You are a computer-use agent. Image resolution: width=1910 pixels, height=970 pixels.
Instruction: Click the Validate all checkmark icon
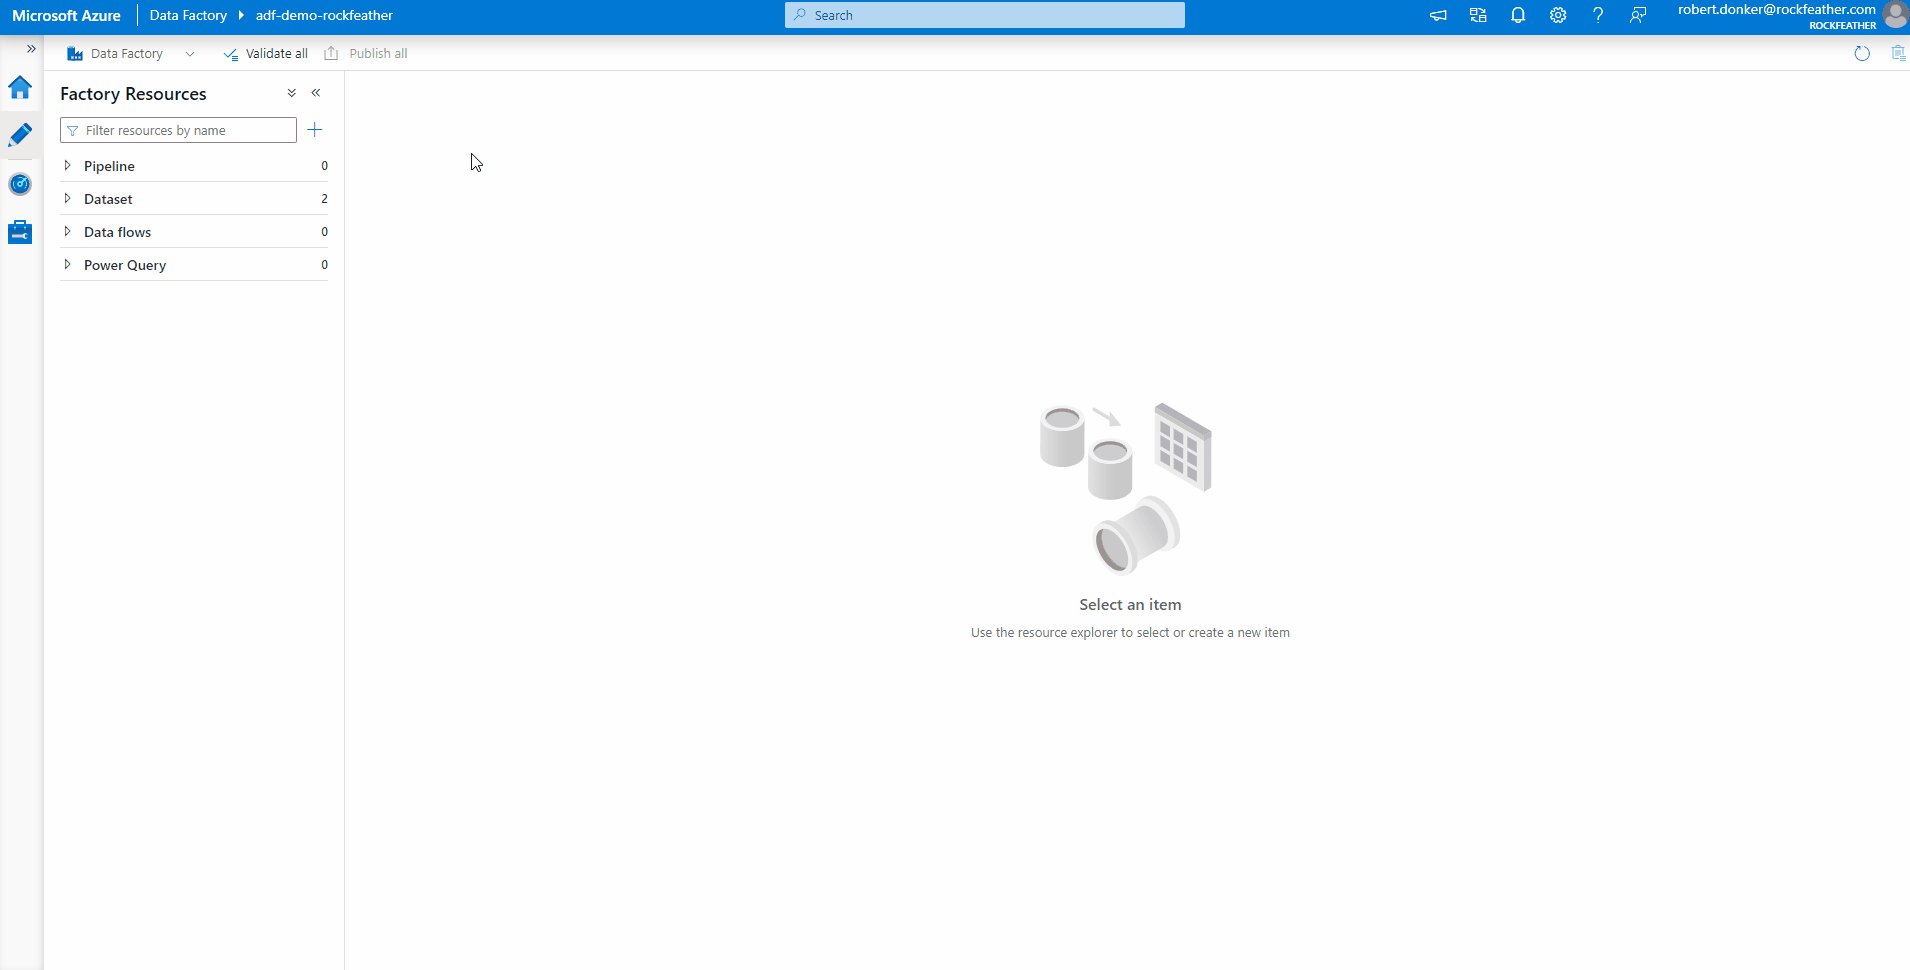point(231,54)
